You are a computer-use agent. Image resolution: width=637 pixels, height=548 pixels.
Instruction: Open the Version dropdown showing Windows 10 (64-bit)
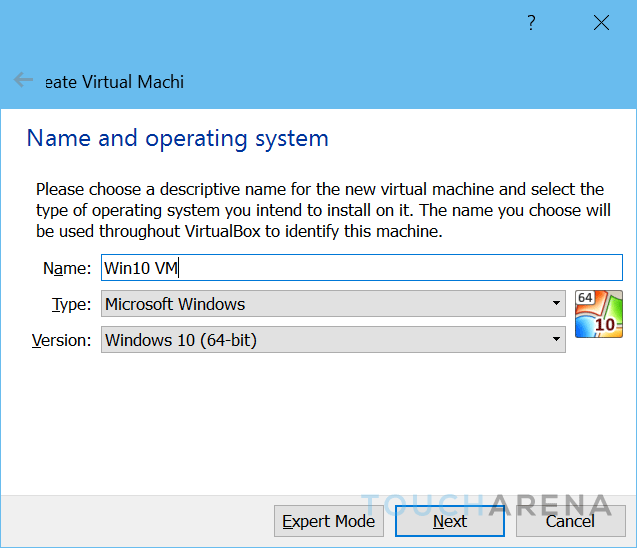[x=333, y=340]
